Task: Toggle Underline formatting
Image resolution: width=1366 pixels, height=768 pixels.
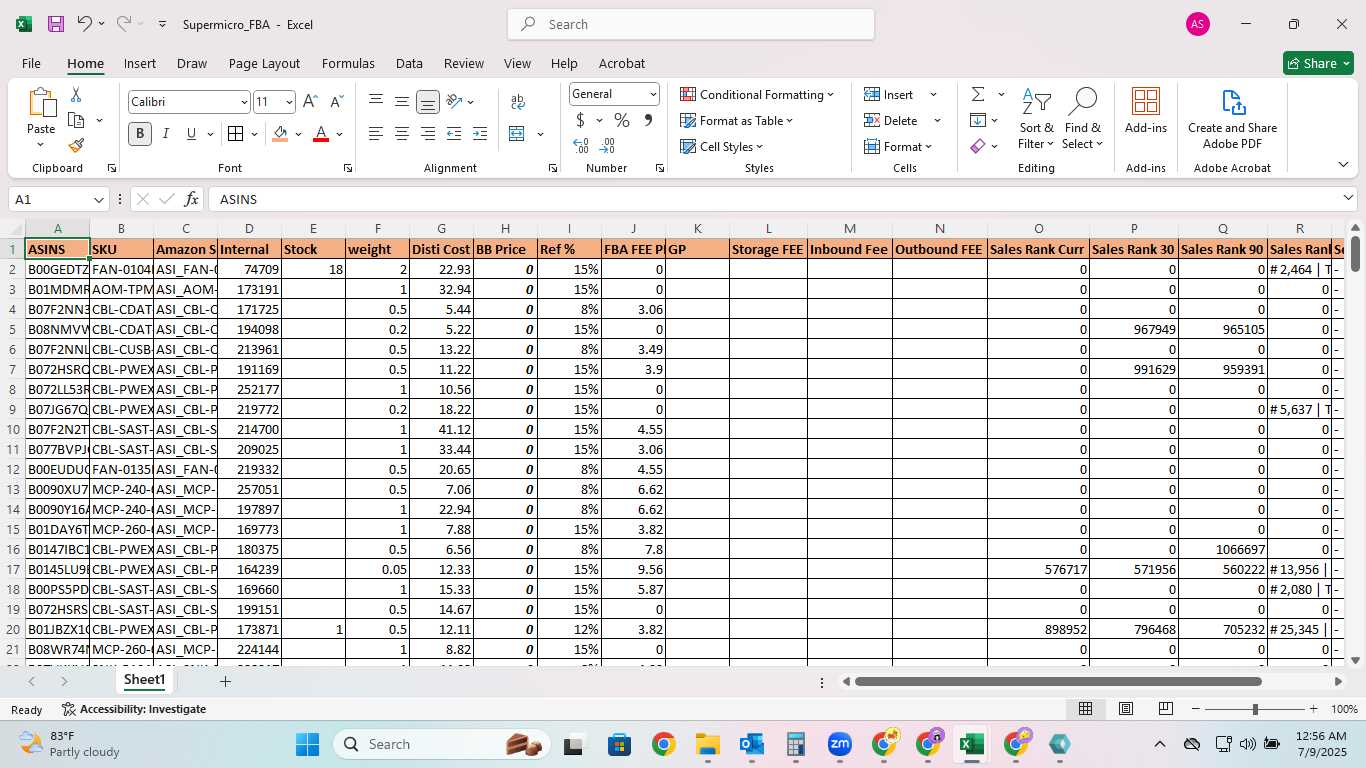Action: (191, 134)
